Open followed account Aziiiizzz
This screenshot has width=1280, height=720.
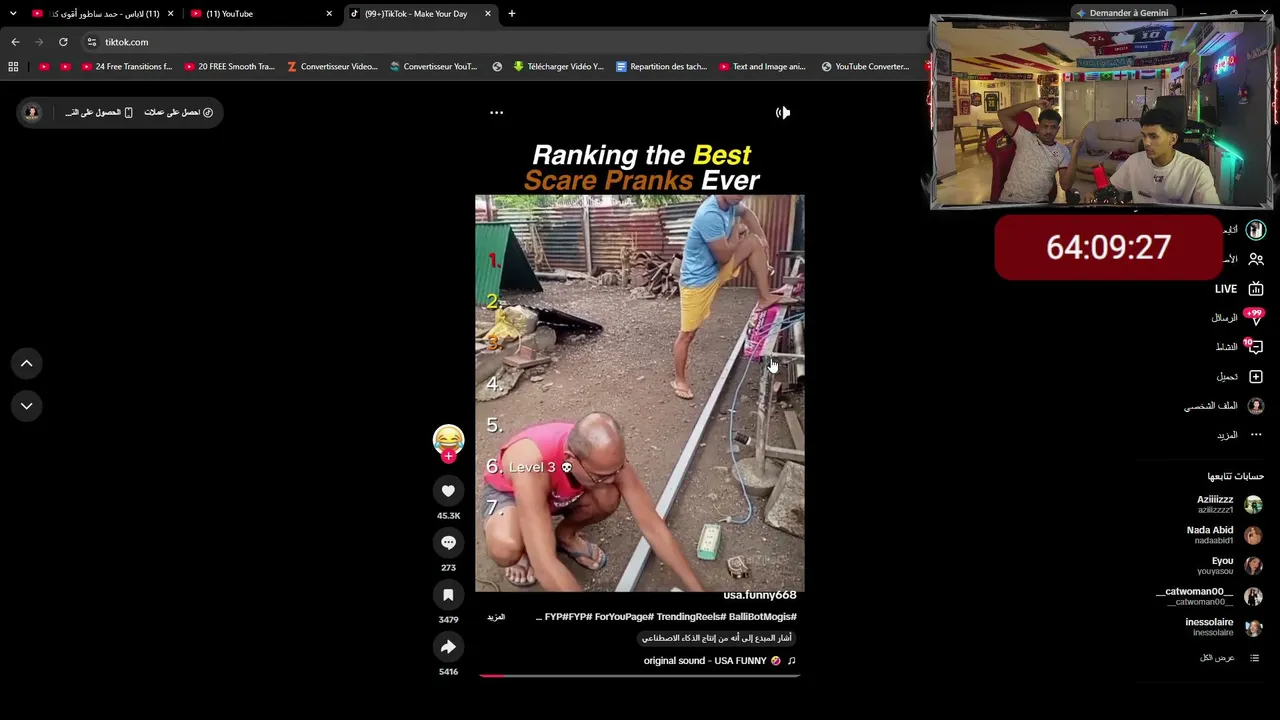[1230, 504]
